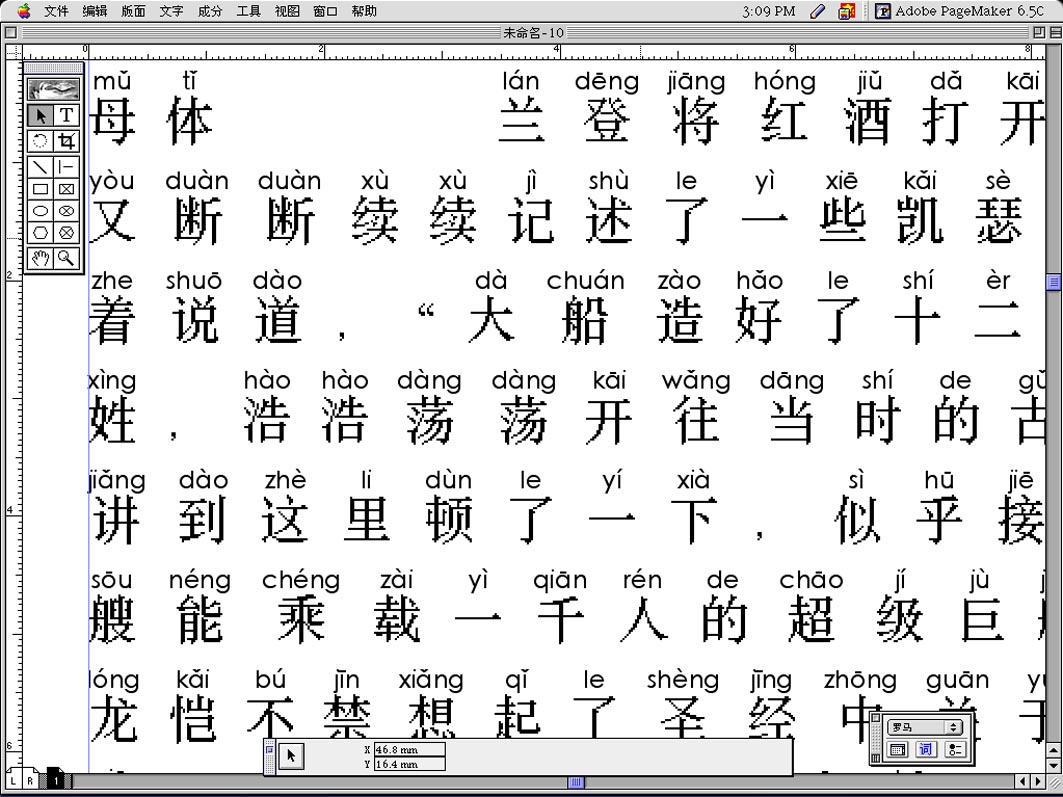Select the Rotating tool

click(x=40, y=141)
